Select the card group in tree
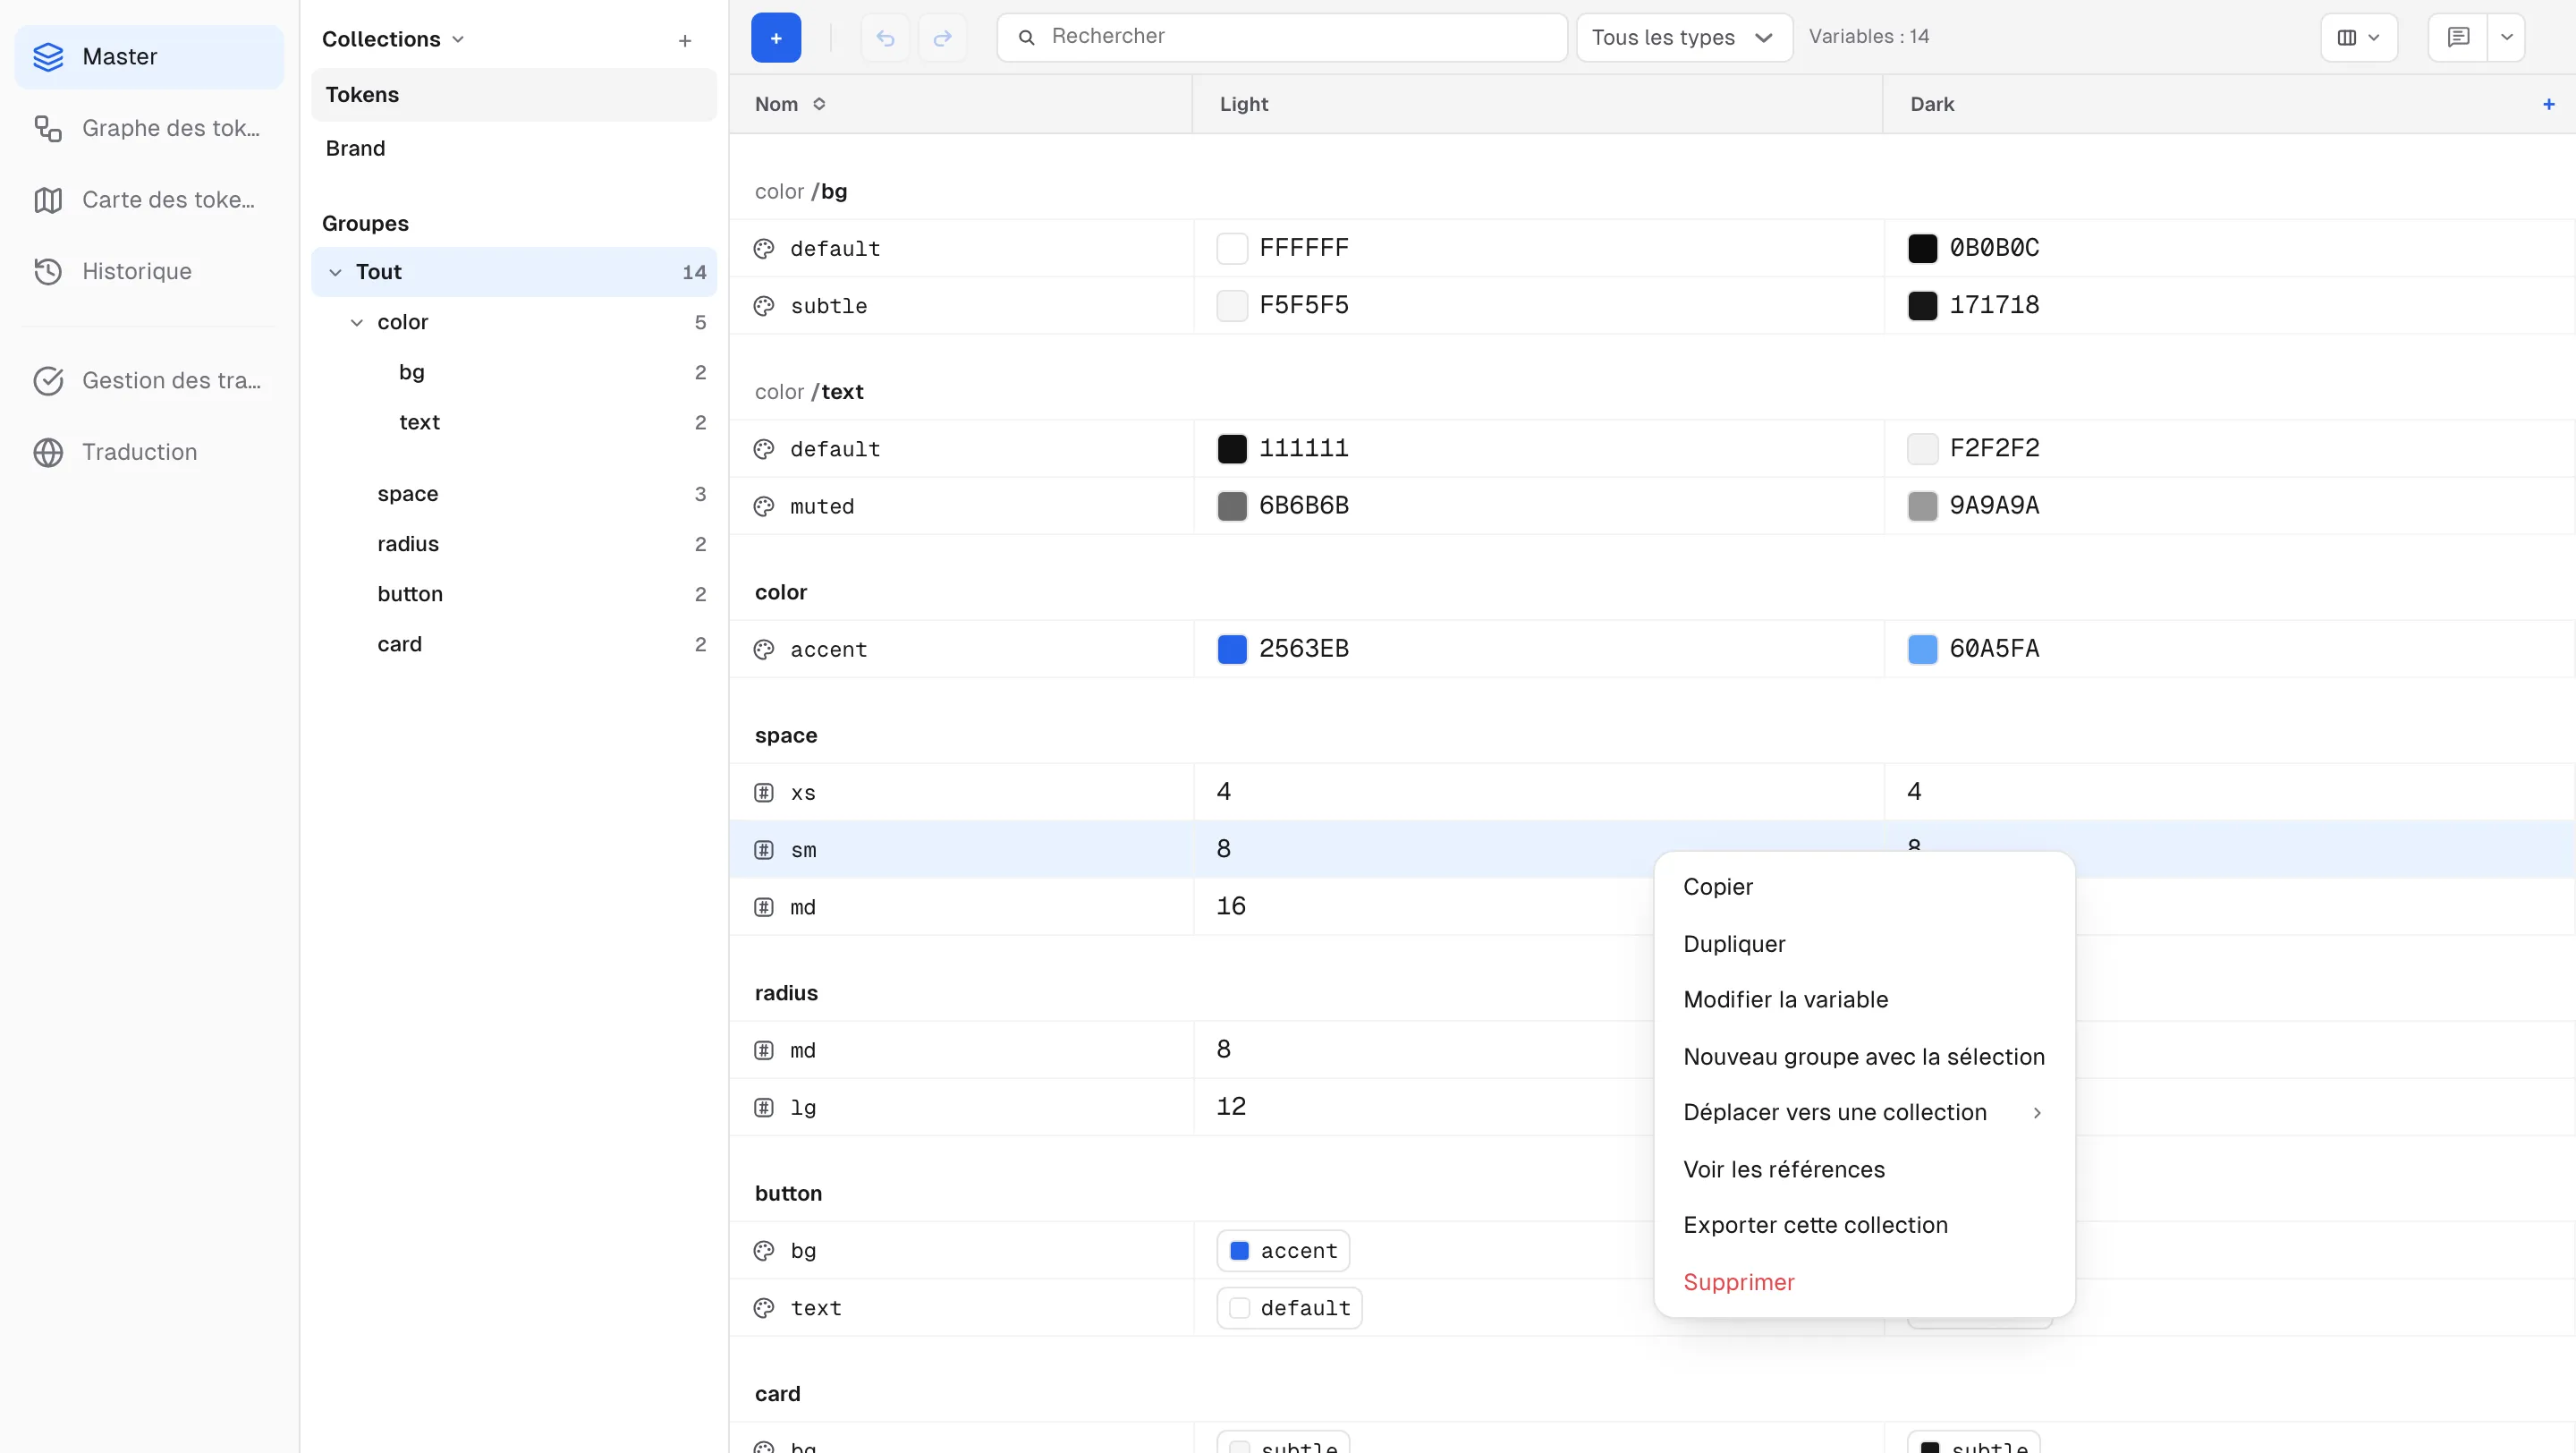Image resolution: width=2576 pixels, height=1453 pixels. (514, 645)
